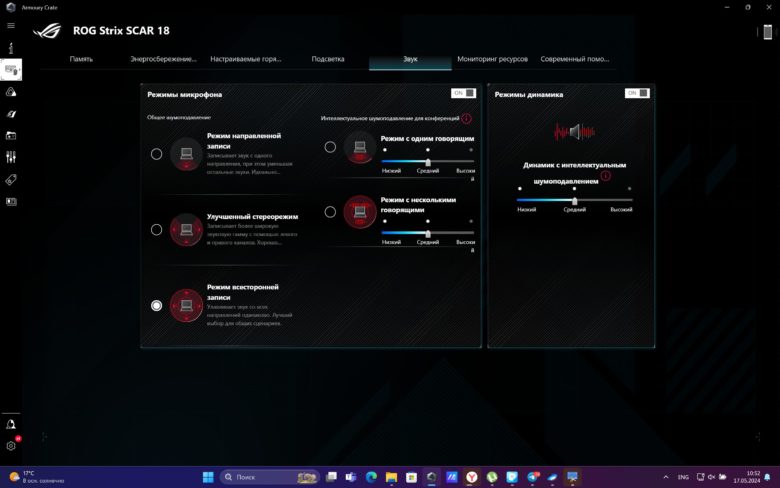Image resolution: width=780 pixels, height=488 pixels.
Task: Open uTorrent from the taskbar
Action: [492, 477]
